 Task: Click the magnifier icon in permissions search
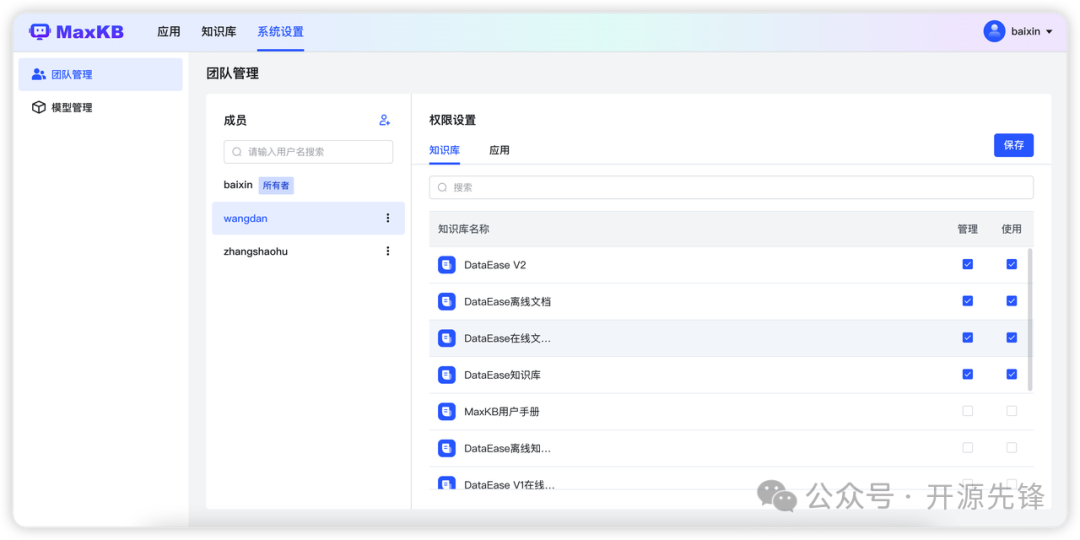442,187
